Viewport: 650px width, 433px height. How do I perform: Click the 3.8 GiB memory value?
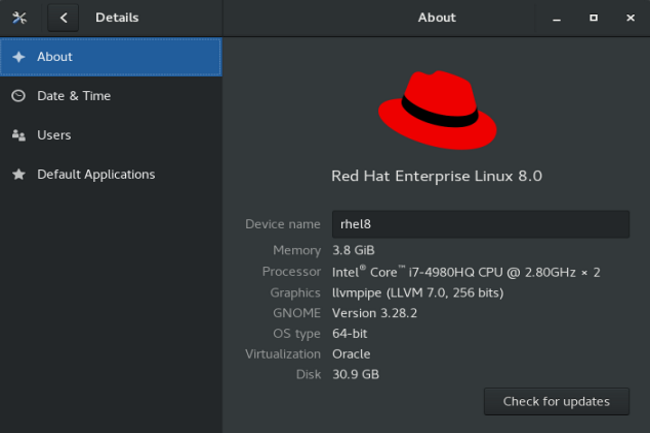click(353, 250)
